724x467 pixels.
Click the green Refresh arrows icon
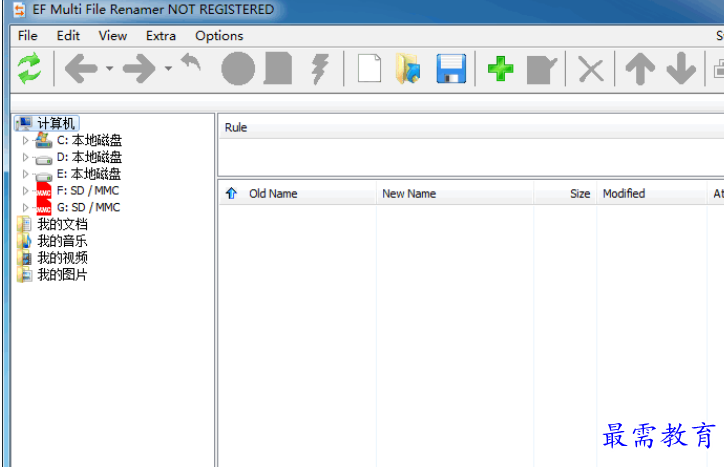(29, 69)
